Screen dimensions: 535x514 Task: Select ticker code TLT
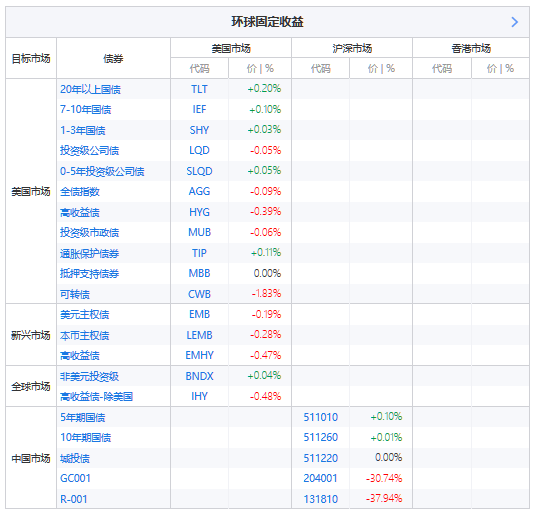point(199,89)
